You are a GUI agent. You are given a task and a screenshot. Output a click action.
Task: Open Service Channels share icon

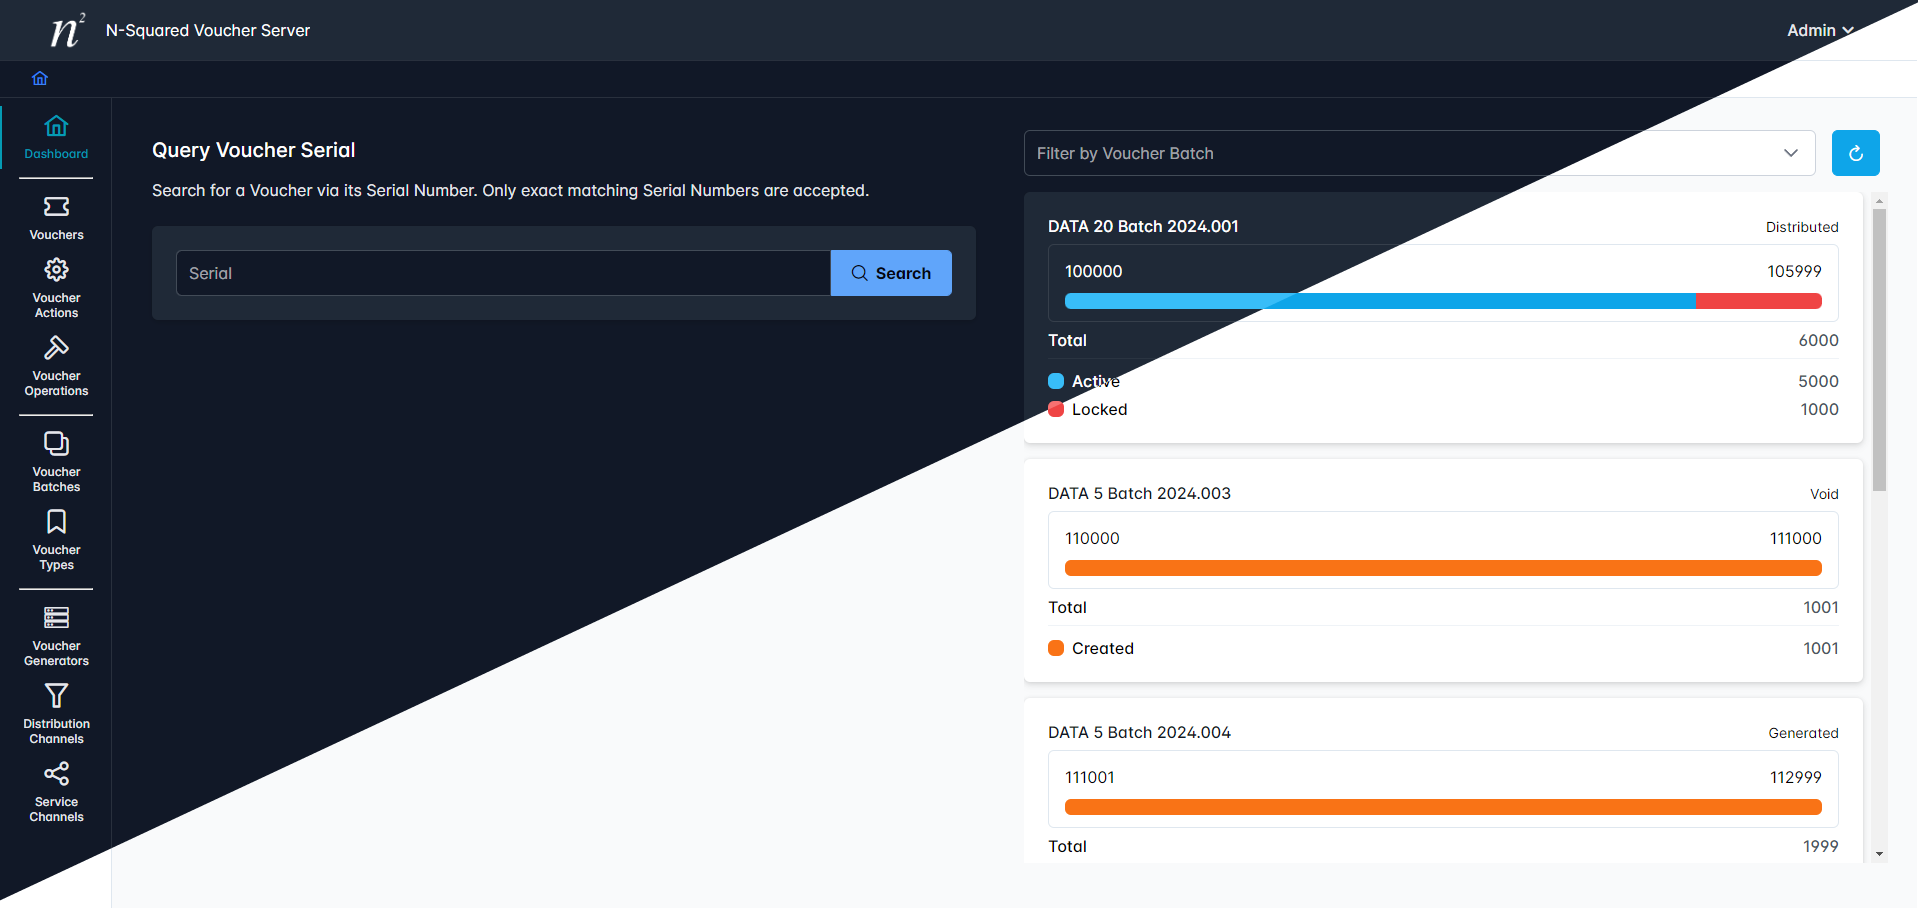pos(56,774)
